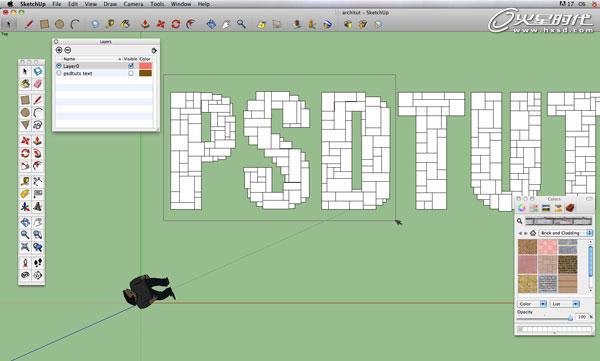The height and width of the screenshot is (361, 600).
Task: Open the List dropdown in Colors panel
Action: (565, 304)
